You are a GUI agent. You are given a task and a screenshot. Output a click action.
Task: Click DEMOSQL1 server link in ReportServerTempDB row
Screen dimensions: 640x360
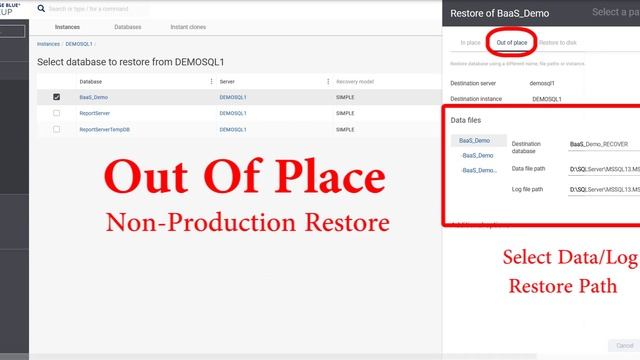coord(233,129)
